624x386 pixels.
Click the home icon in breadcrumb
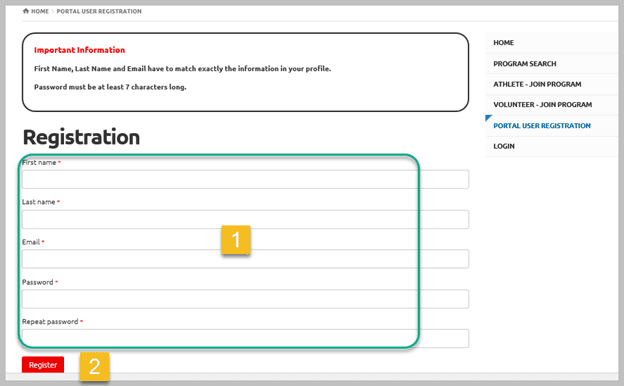coord(26,11)
